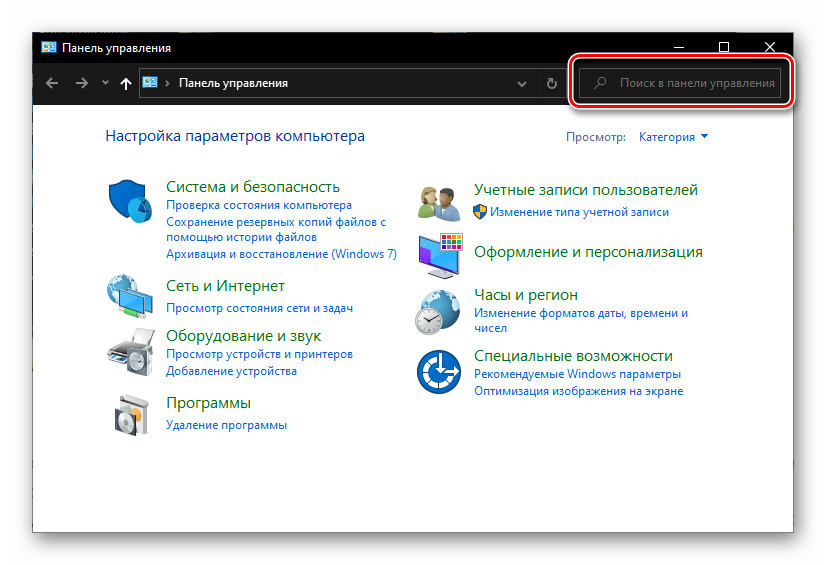The image size is (826, 565).
Task: Refresh the Control Panel view
Action: click(551, 84)
